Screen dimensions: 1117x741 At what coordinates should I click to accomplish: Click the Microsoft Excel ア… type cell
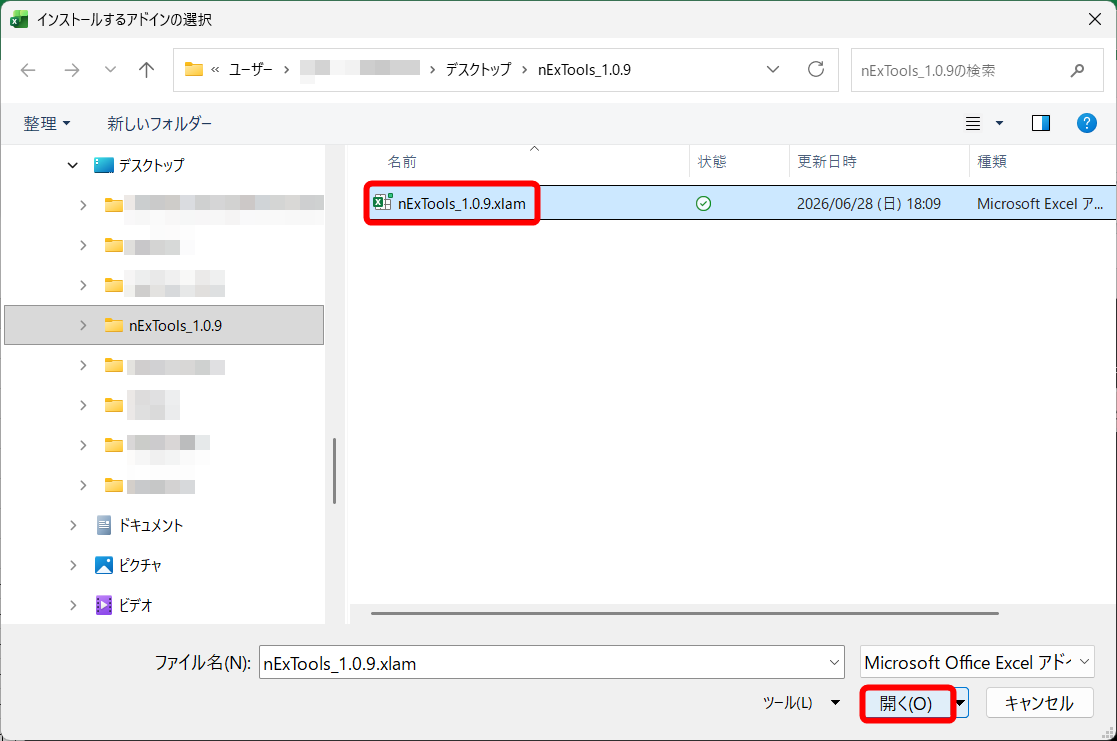[x=1040, y=204]
